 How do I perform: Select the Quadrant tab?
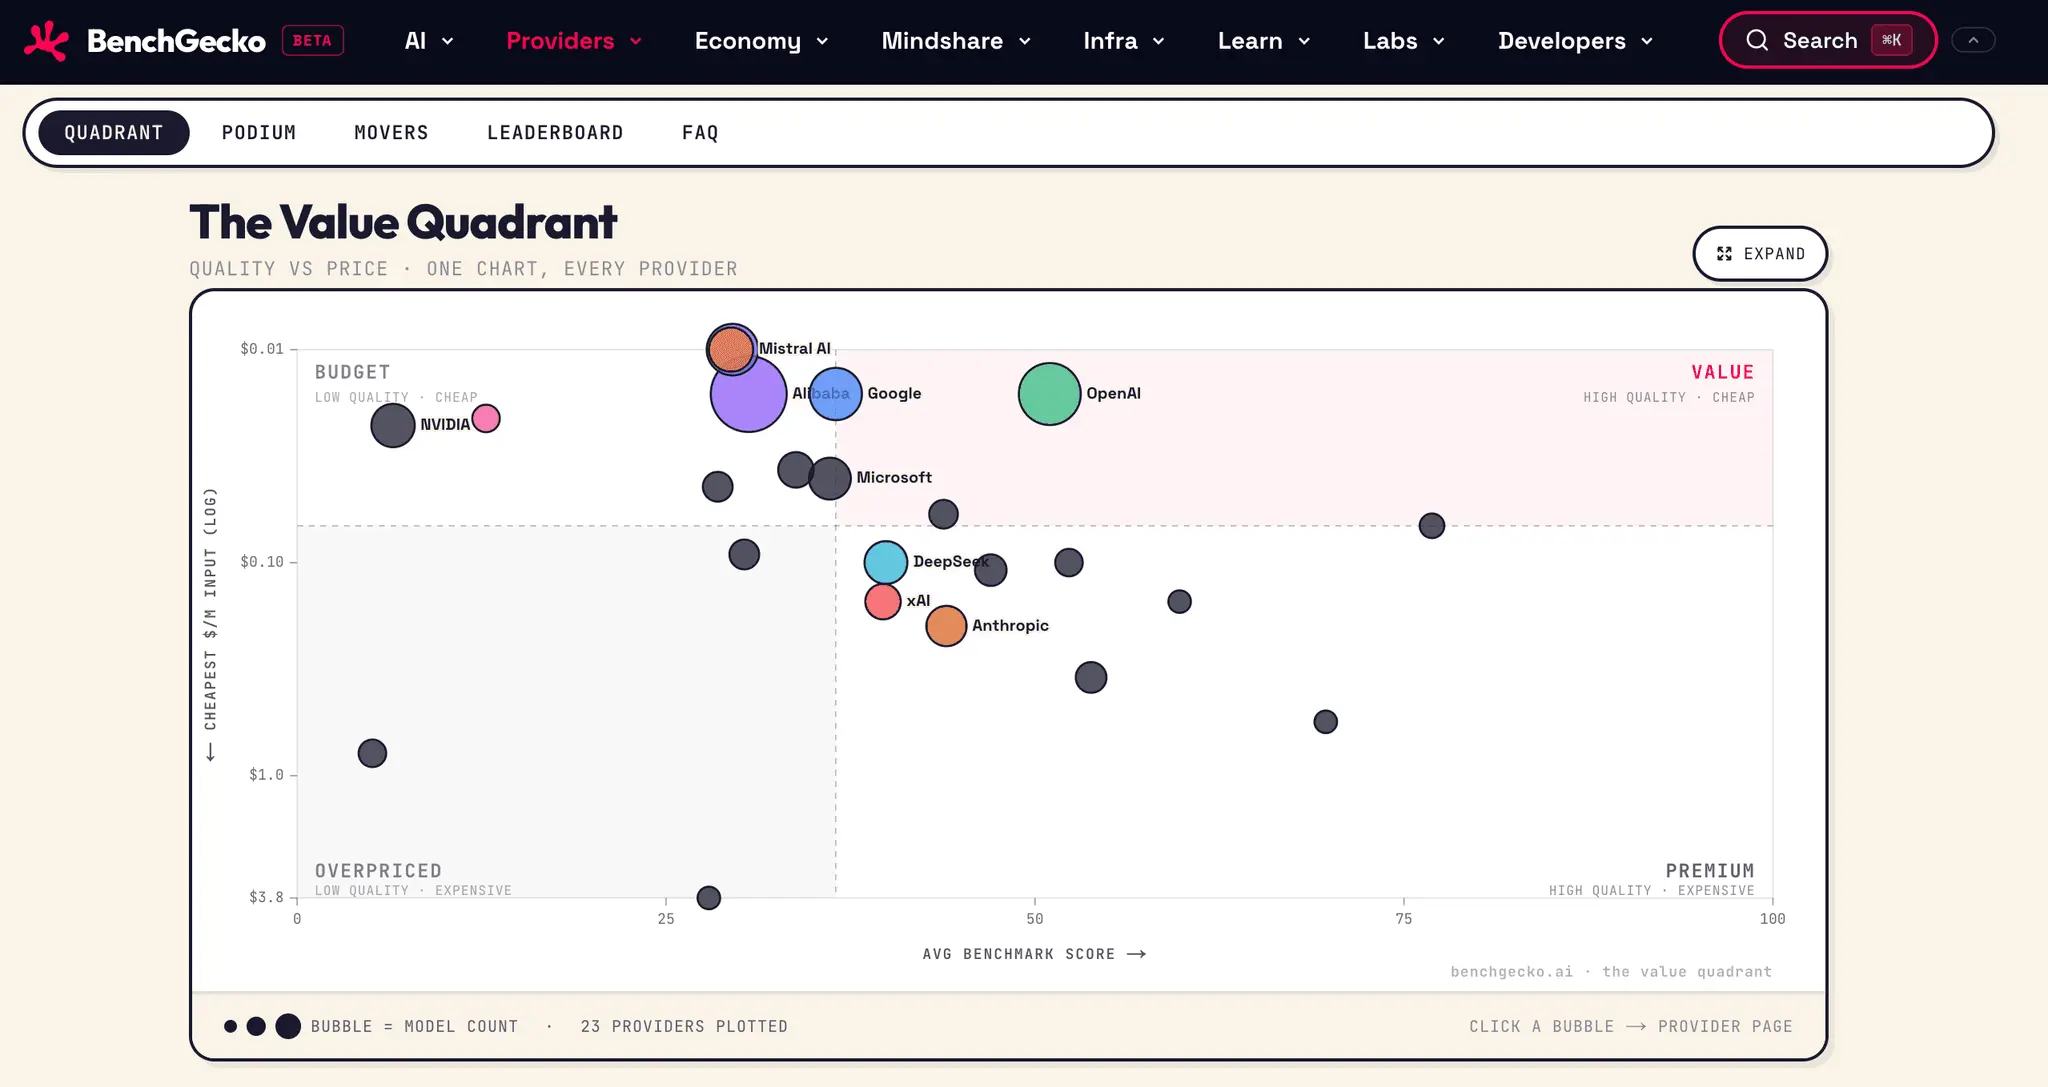[114, 133]
